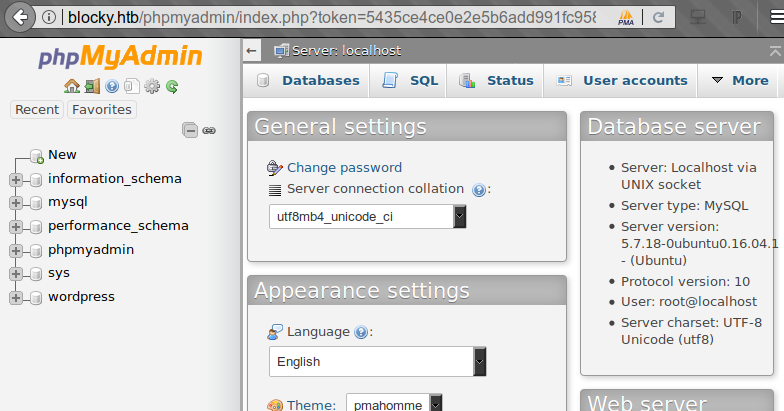This screenshot has height=411, width=784.
Task: Collapse top menu with double-arrow icon
Action: (x=775, y=50)
